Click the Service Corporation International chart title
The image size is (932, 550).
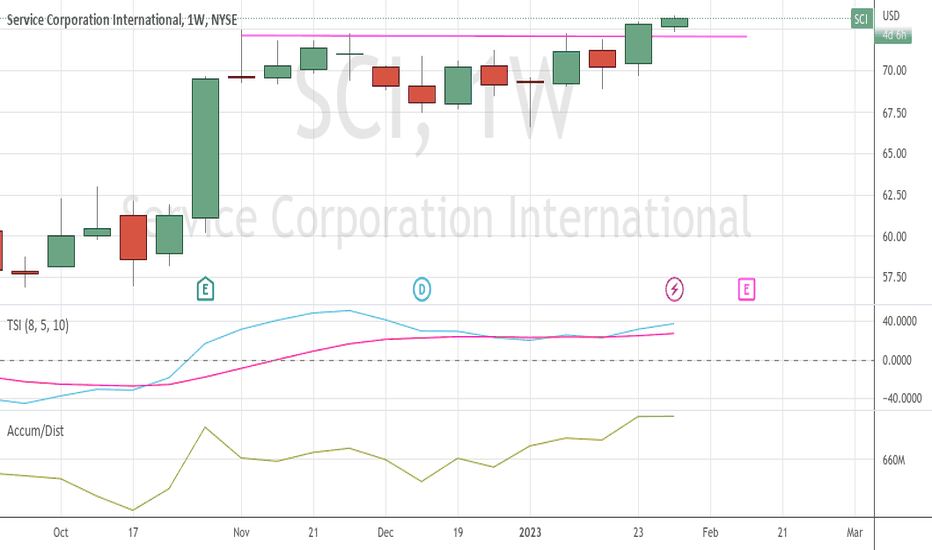(122, 20)
